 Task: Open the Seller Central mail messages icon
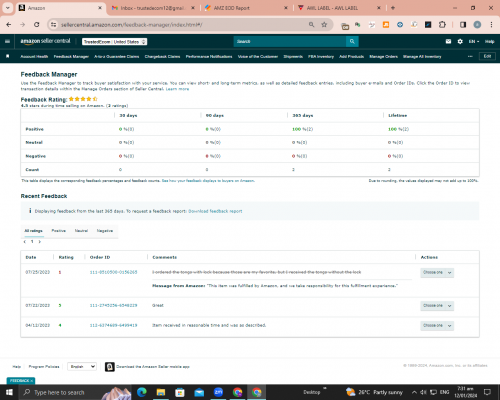448,41
